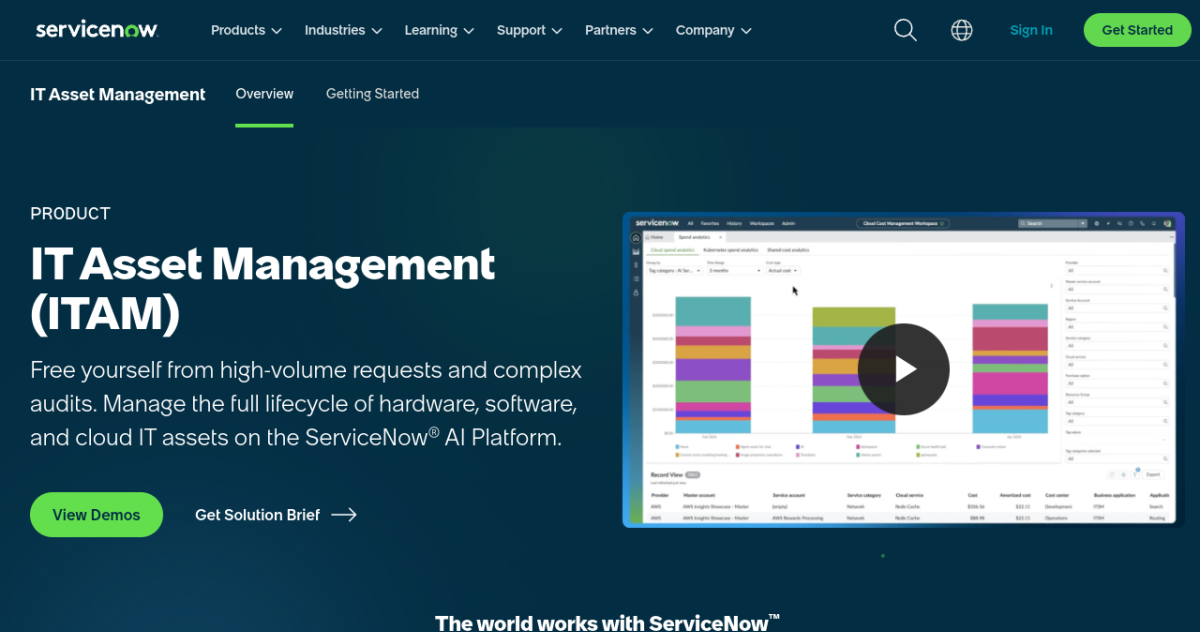
Task: Click the View Demos button
Action: pos(96,514)
